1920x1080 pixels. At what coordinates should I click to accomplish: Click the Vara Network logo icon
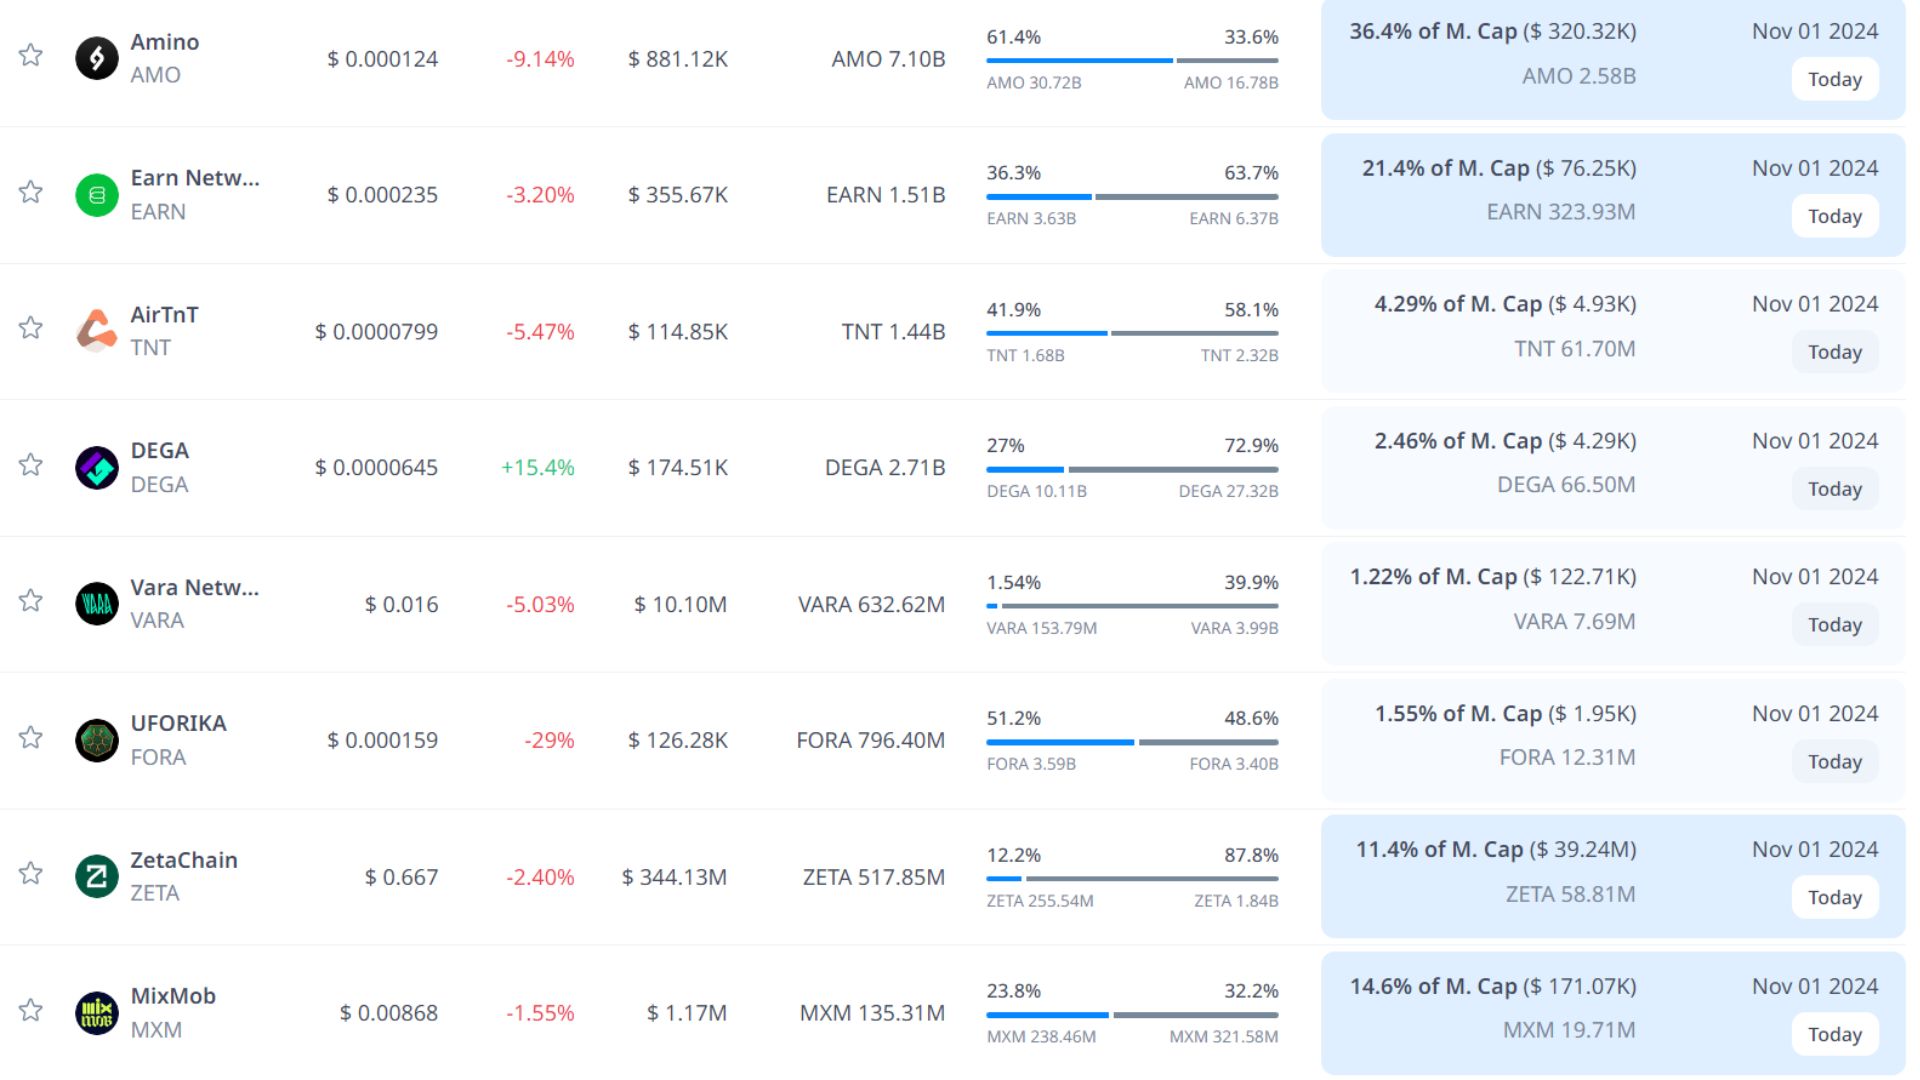coord(97,604)
